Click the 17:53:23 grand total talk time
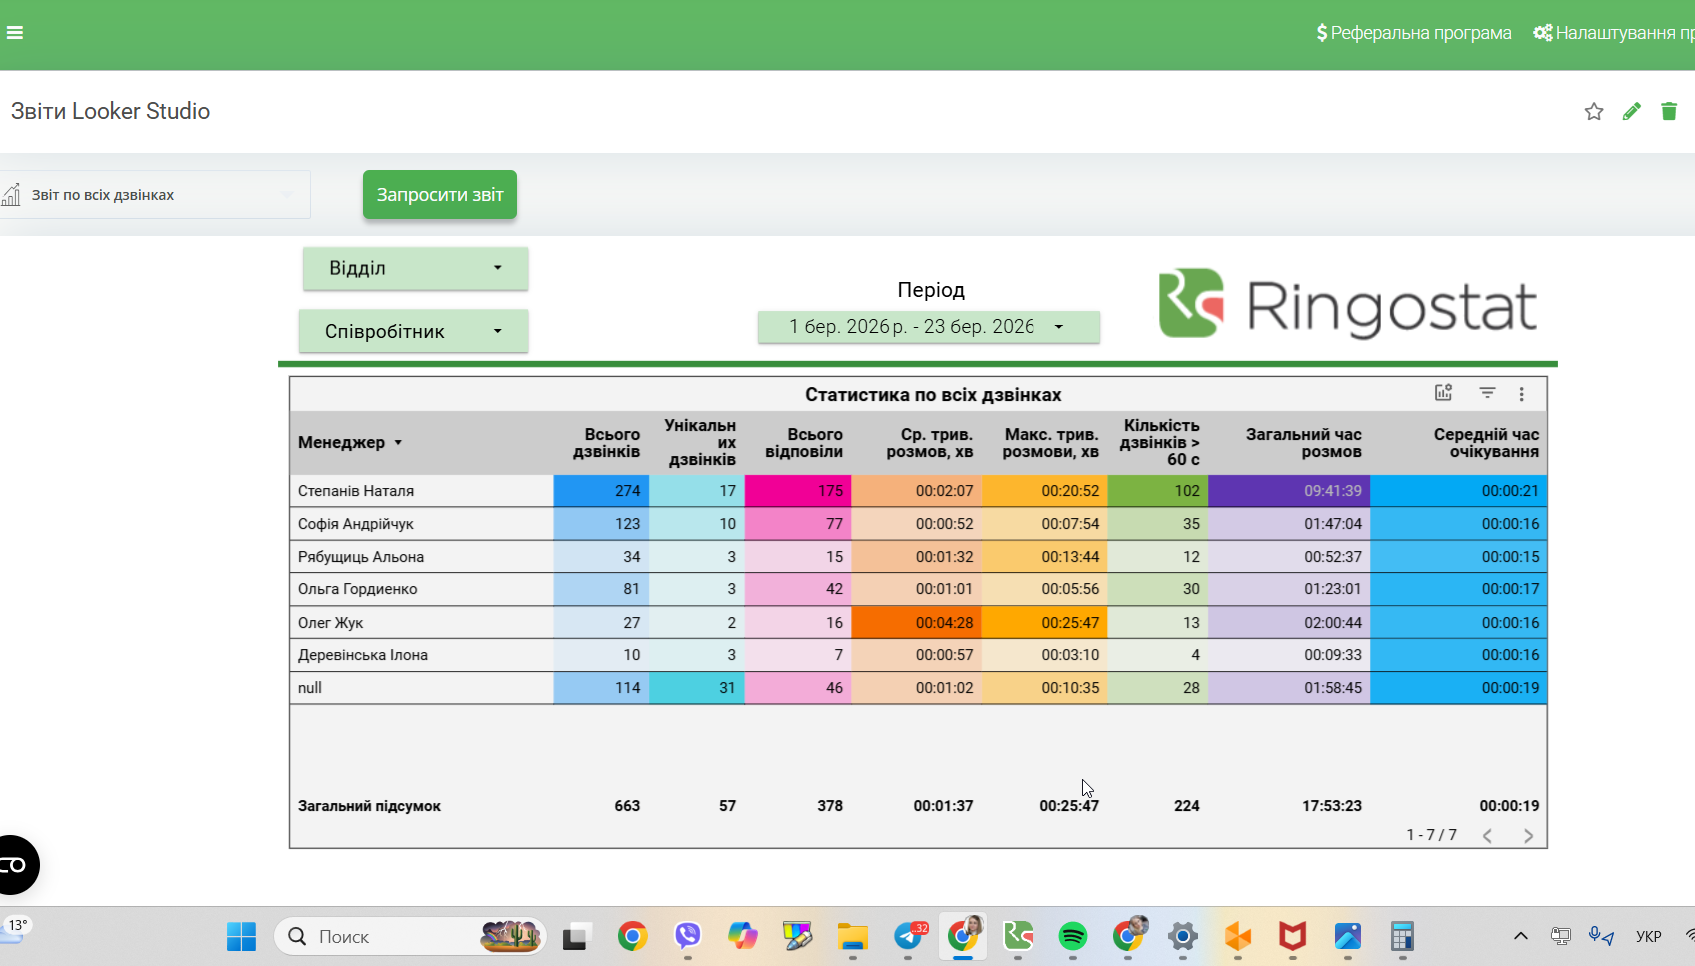 coord(1332,806)
